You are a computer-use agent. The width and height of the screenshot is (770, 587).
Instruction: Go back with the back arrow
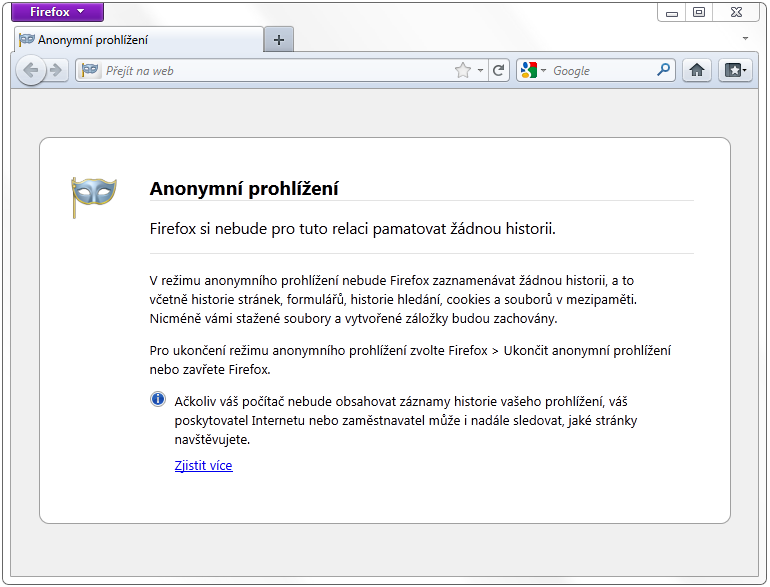pos(31,70)
